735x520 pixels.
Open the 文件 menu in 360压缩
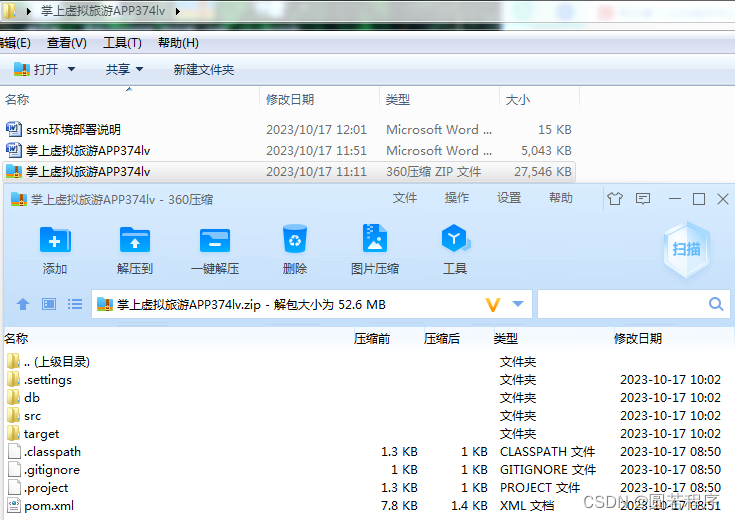point(405,198)
